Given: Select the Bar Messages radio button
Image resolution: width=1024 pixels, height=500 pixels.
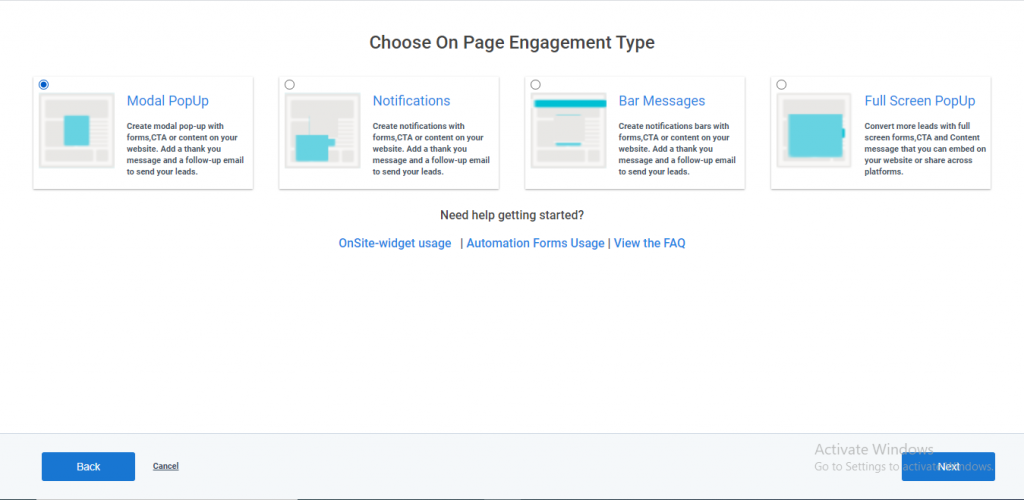Looking at the screenshot, I should [x=536, y=85].
